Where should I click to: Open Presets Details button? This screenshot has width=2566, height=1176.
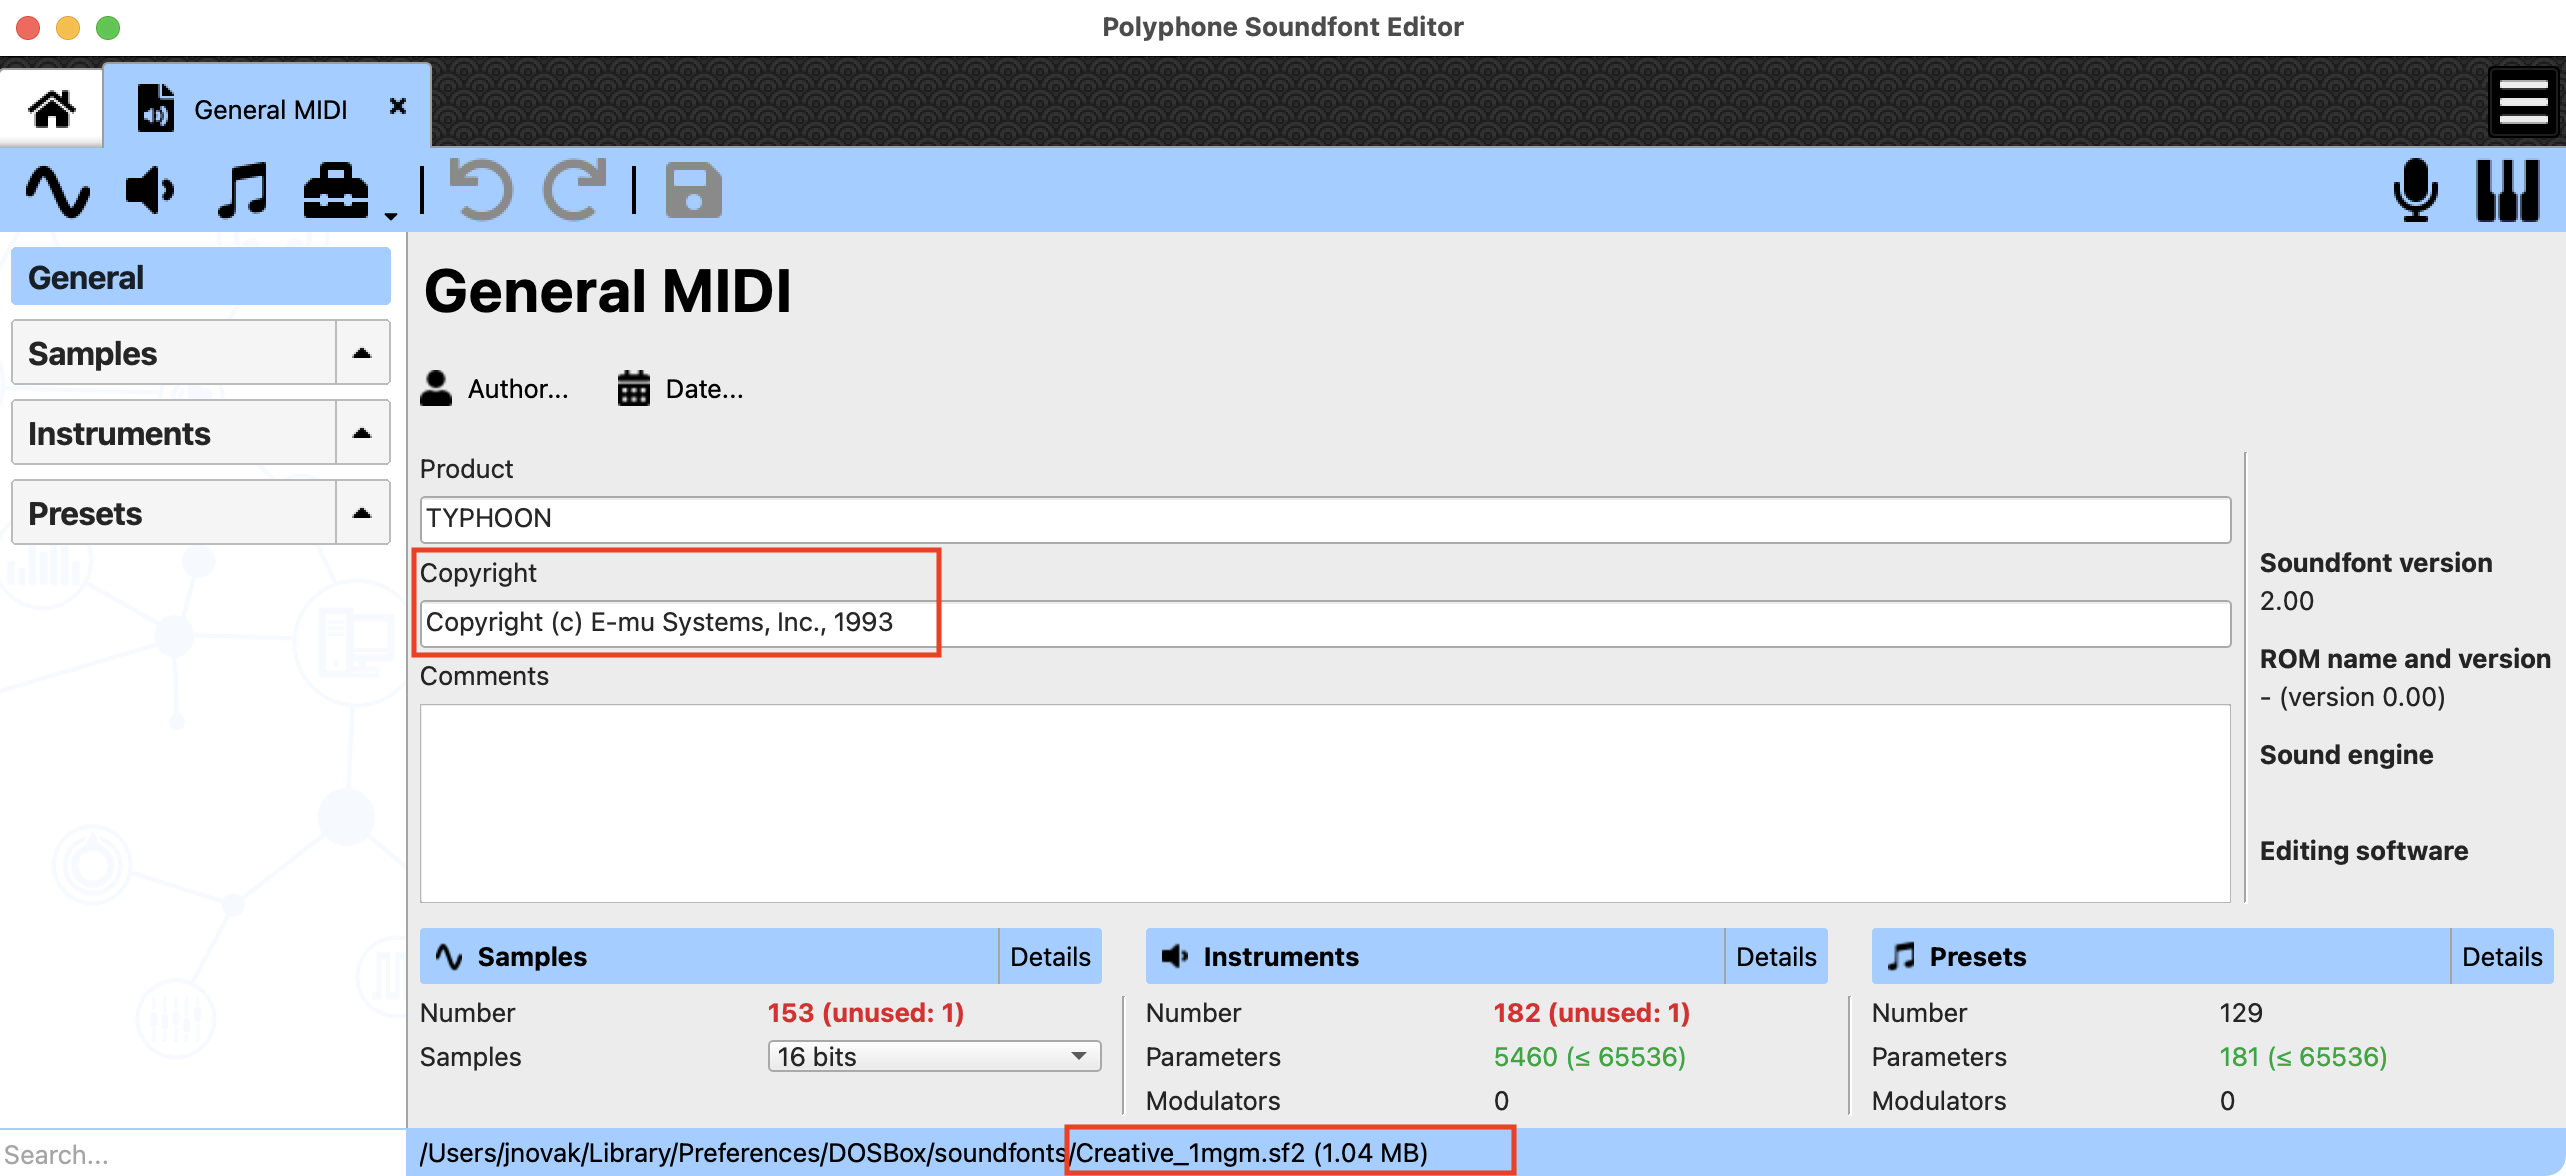2502,956
